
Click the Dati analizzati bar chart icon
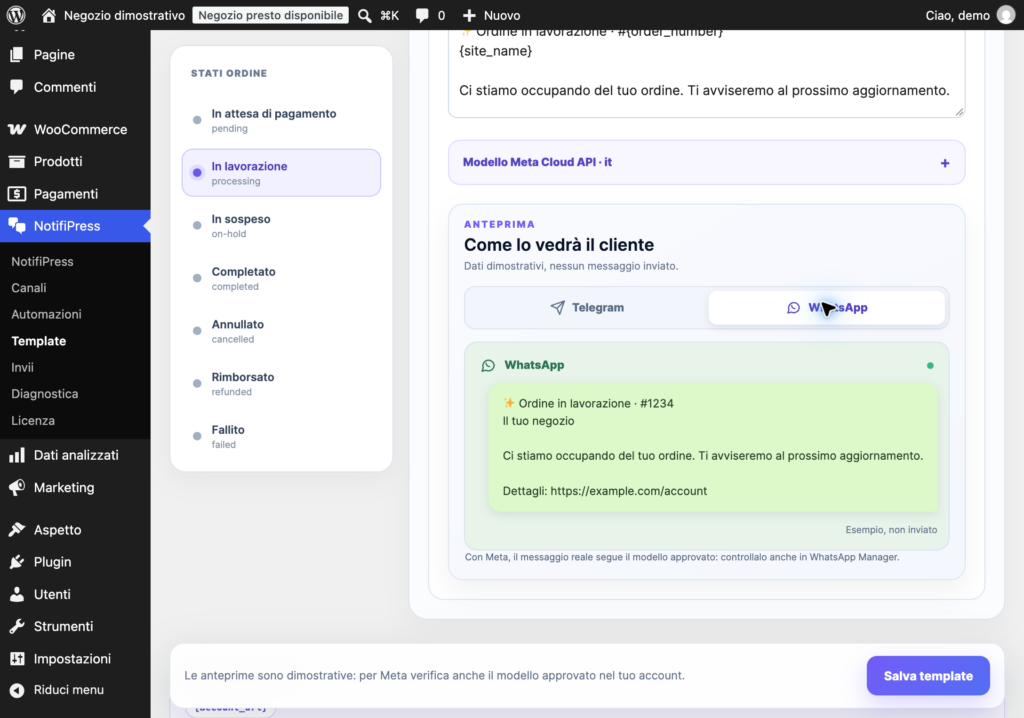click(17, 455)
